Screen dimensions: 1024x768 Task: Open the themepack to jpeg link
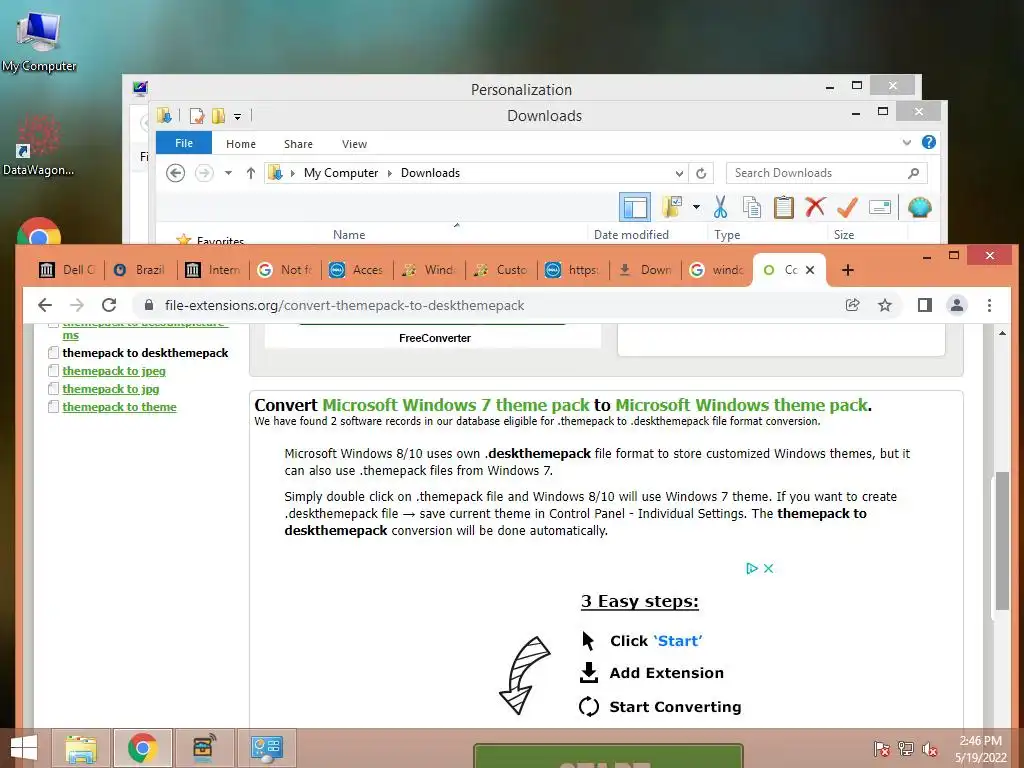pos(114,371)
